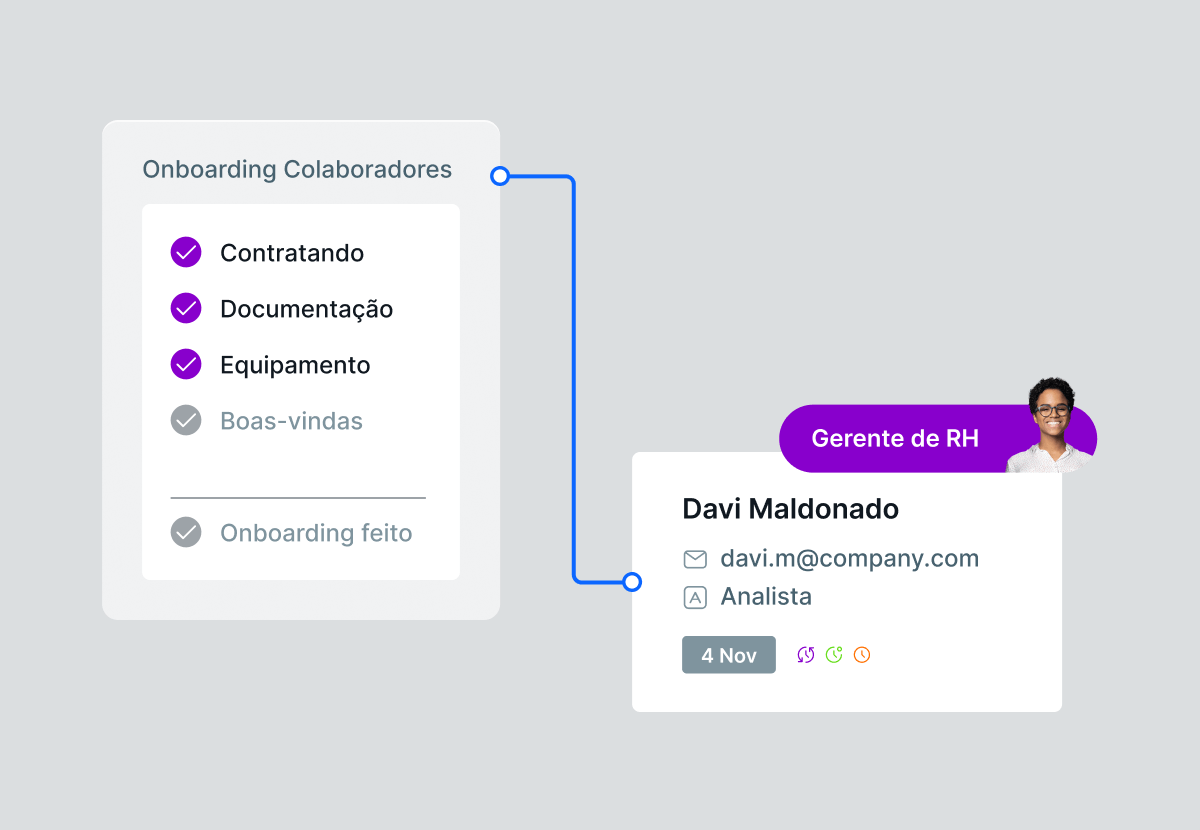Open the Onboarding Colaboradores title

297,170
